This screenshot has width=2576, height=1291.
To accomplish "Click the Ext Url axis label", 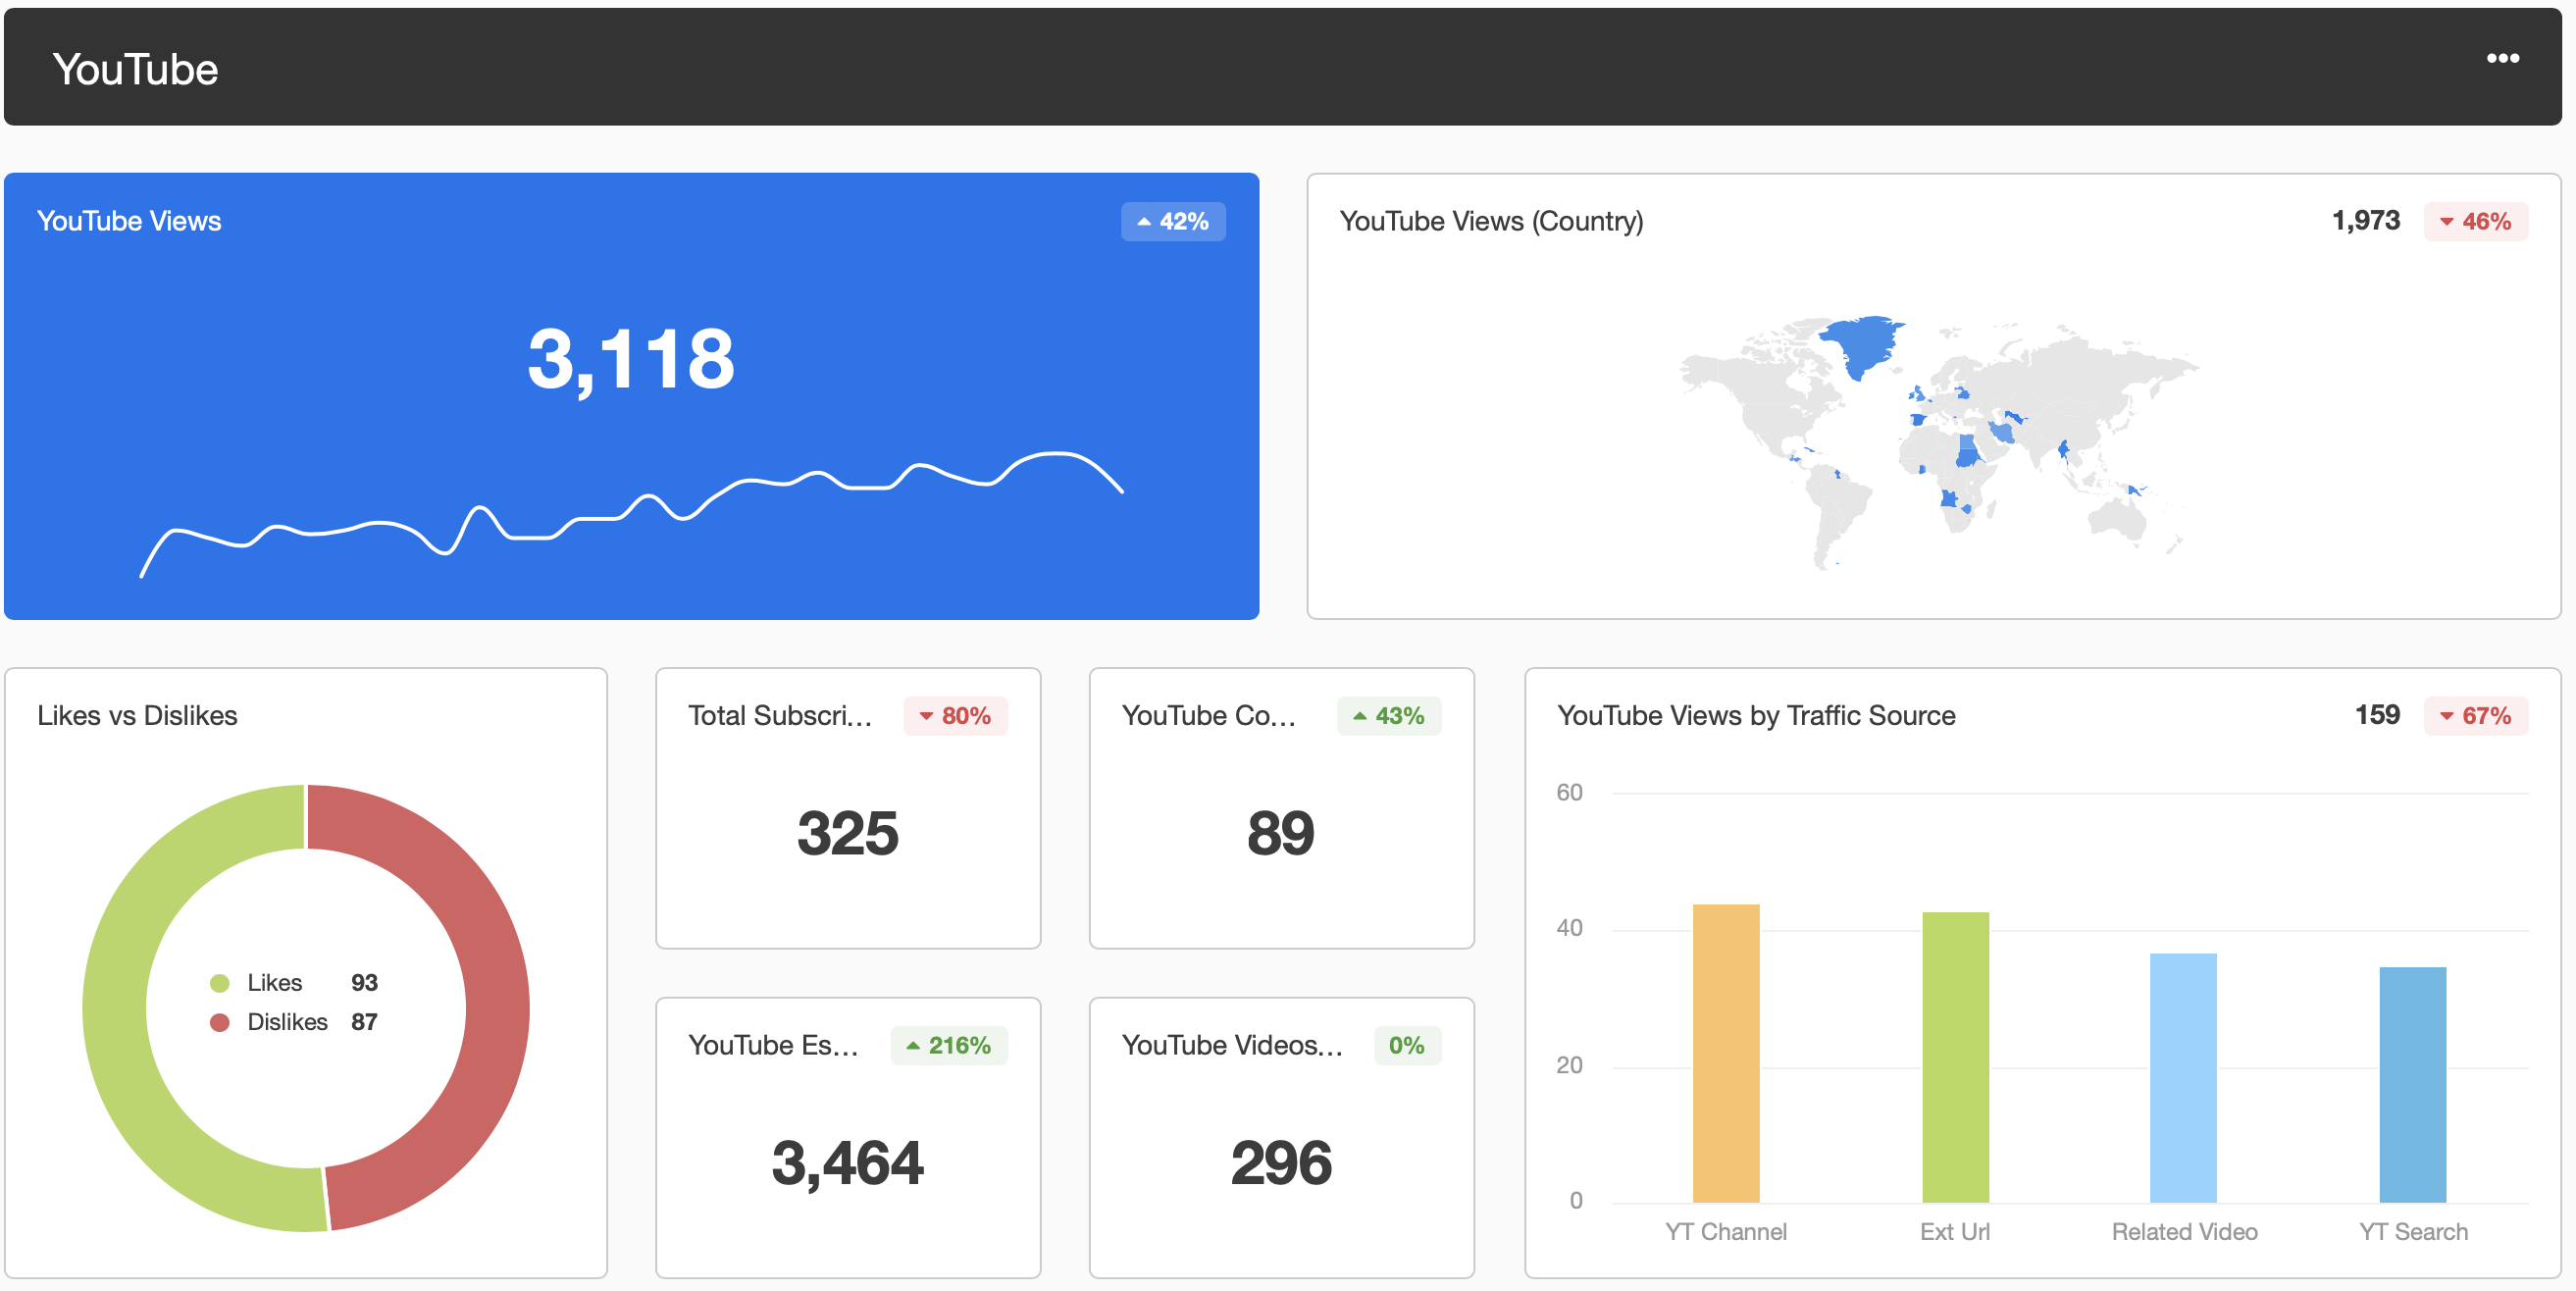I will click(1955, 1232).
